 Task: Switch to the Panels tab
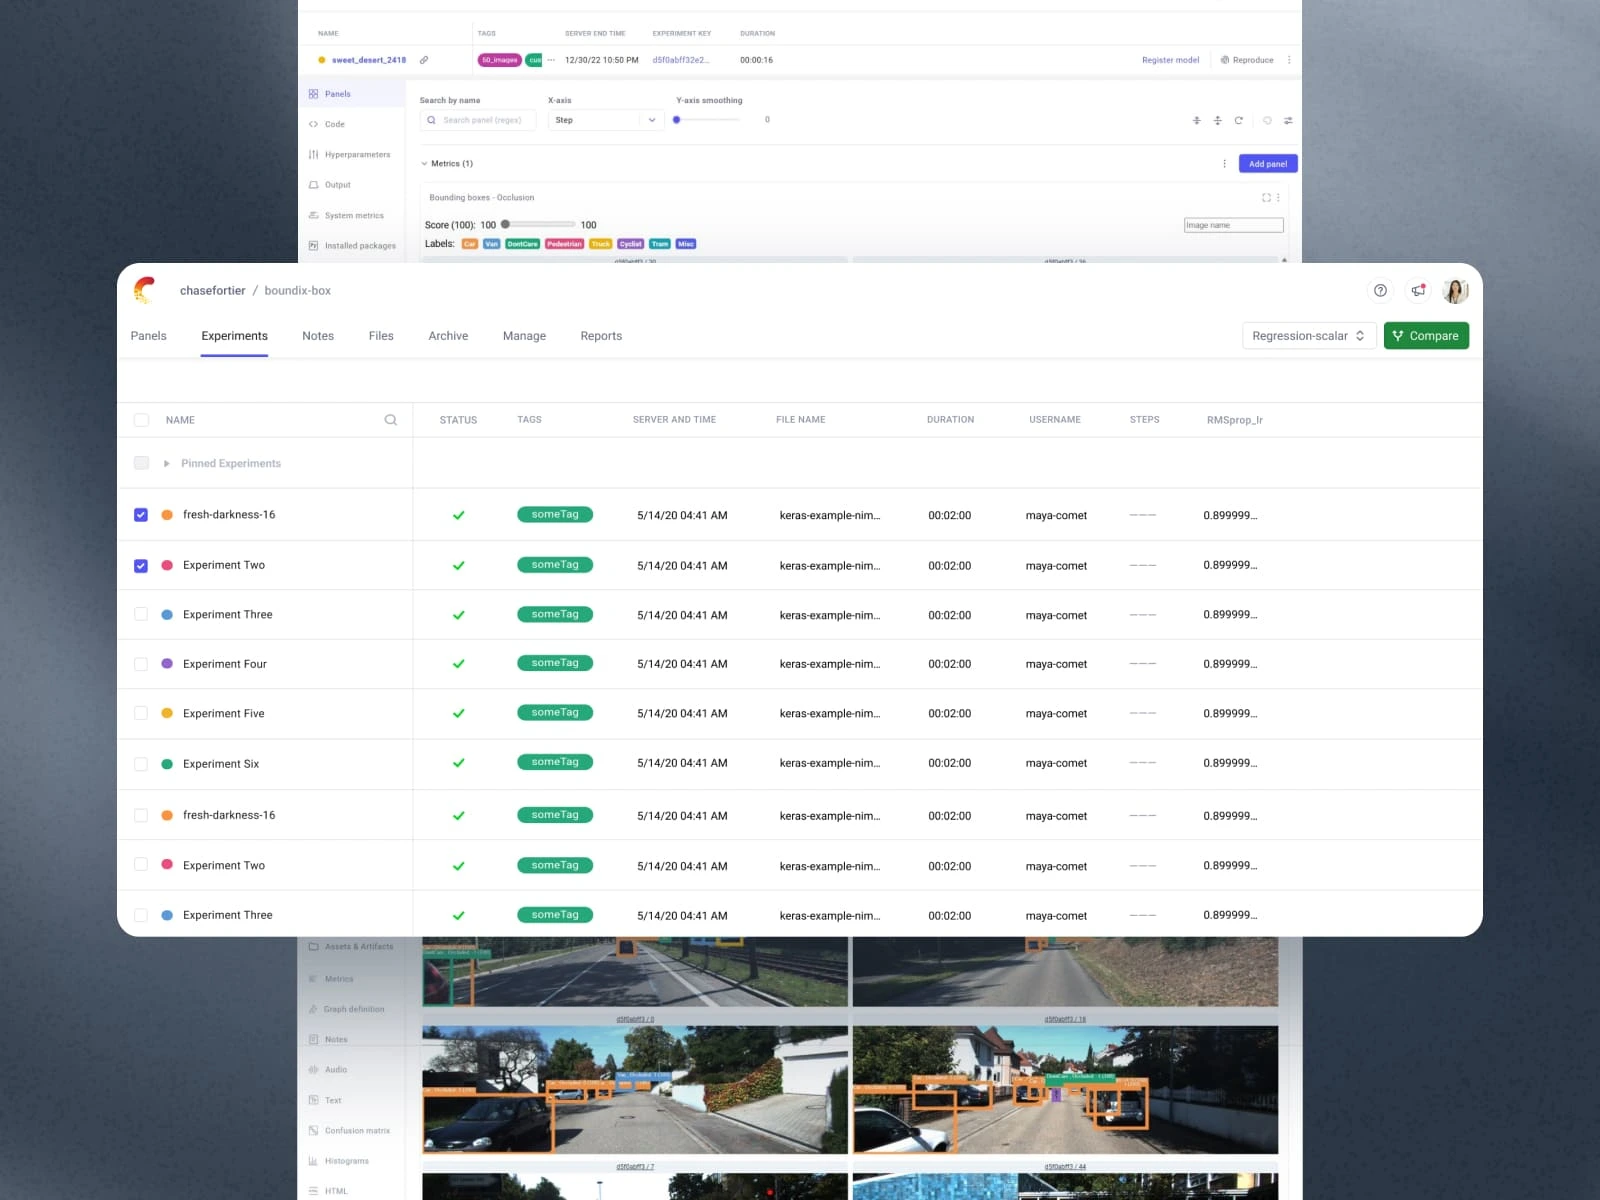point(148,336)
